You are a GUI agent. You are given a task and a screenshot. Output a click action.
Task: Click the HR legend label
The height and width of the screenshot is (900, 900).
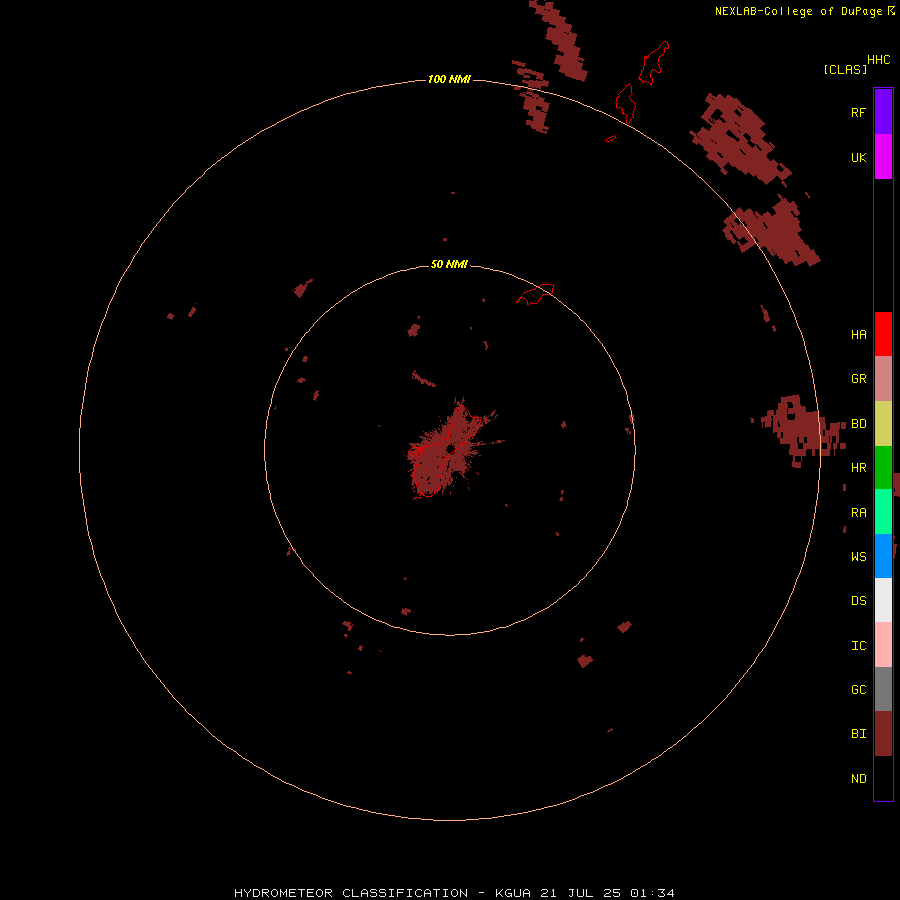[858, 468]
